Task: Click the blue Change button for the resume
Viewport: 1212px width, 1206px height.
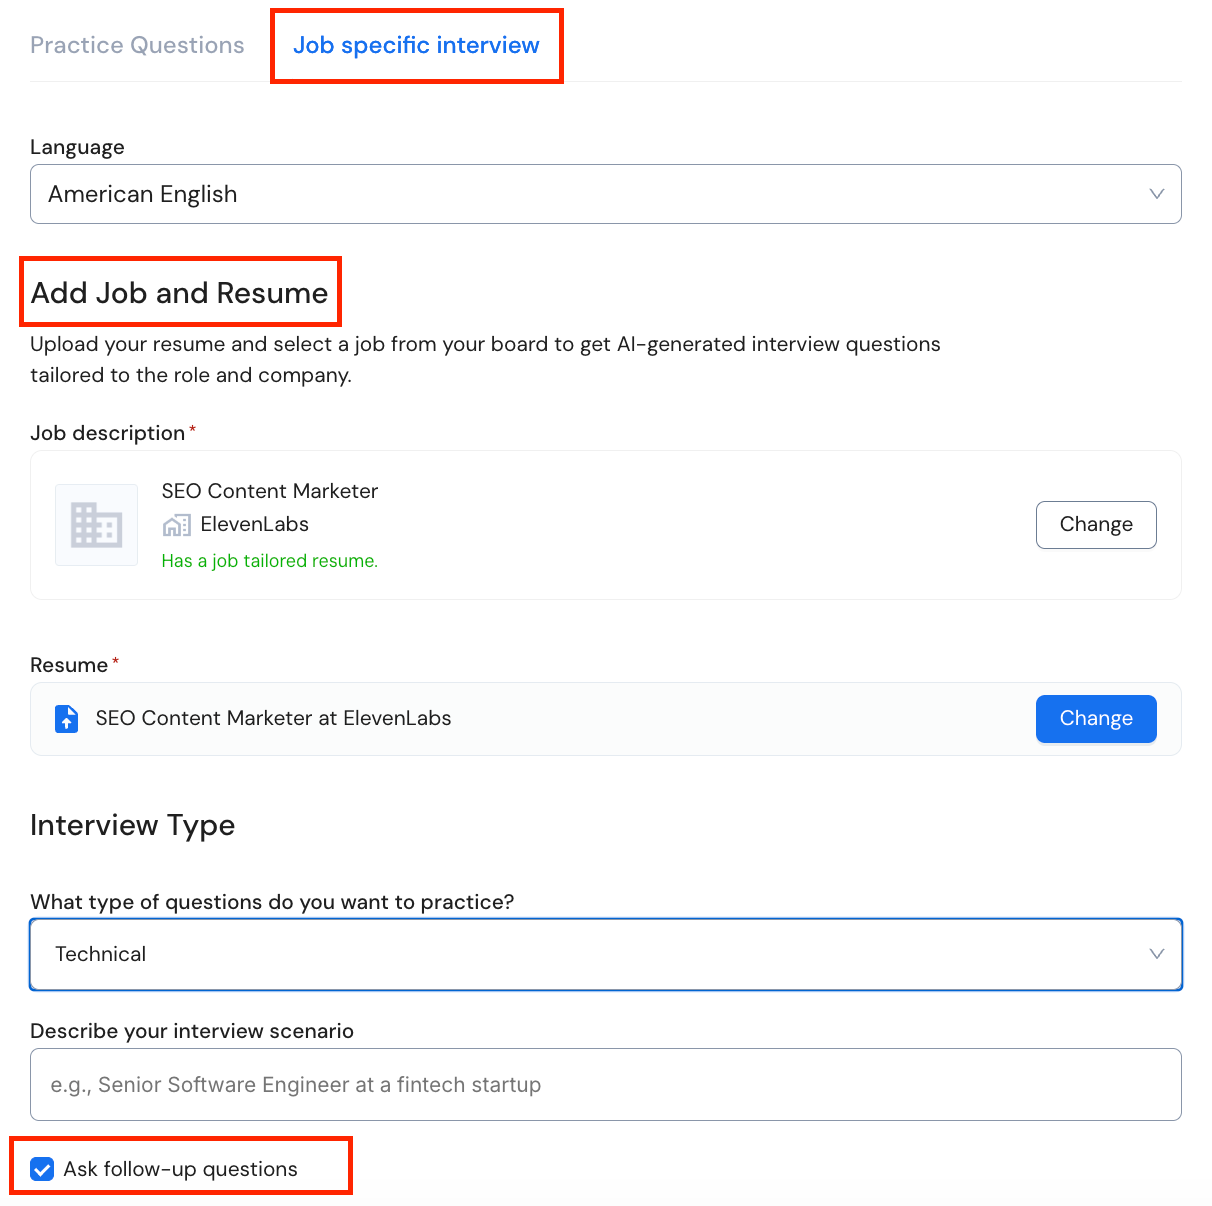Action: click(1095, 718)
